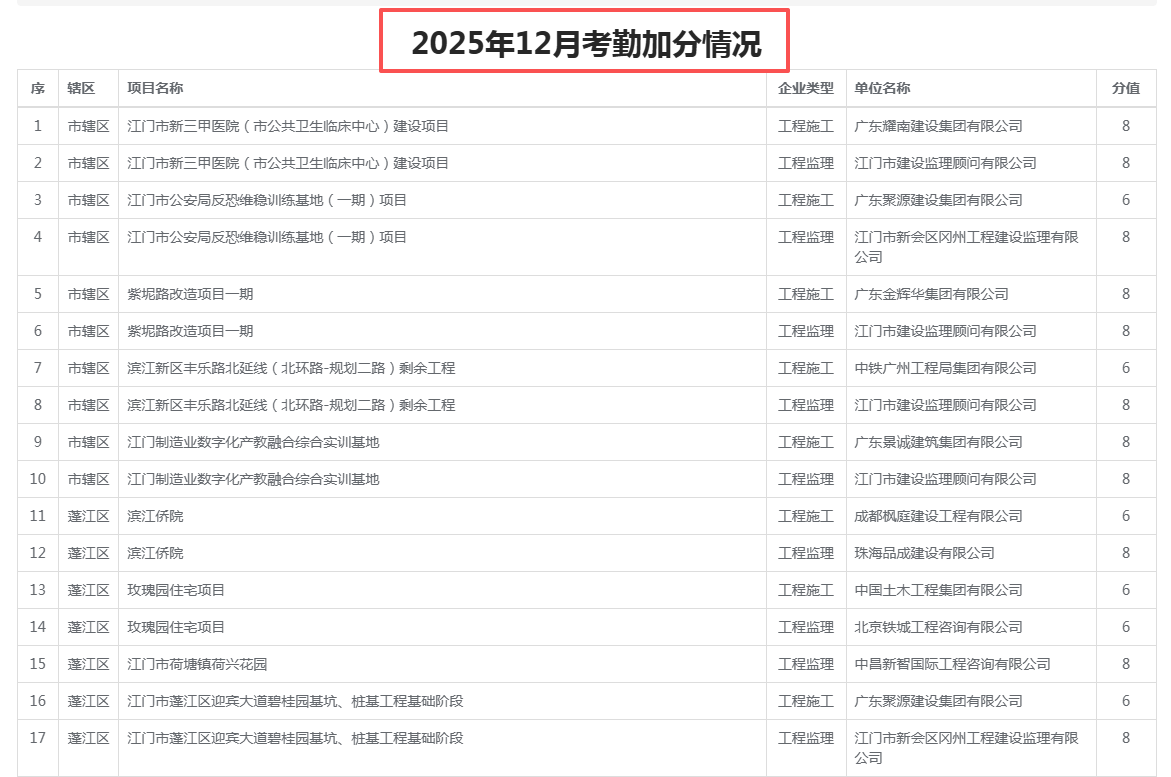Click the 序 column header
This screenshot has height=777, width=1171.
point(38,88)
